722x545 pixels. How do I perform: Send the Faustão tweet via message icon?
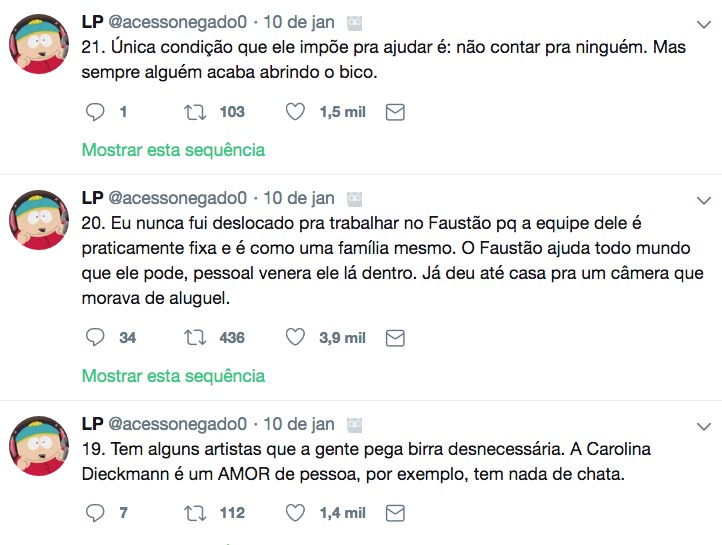pyautogui.click(x=395, y=338)
